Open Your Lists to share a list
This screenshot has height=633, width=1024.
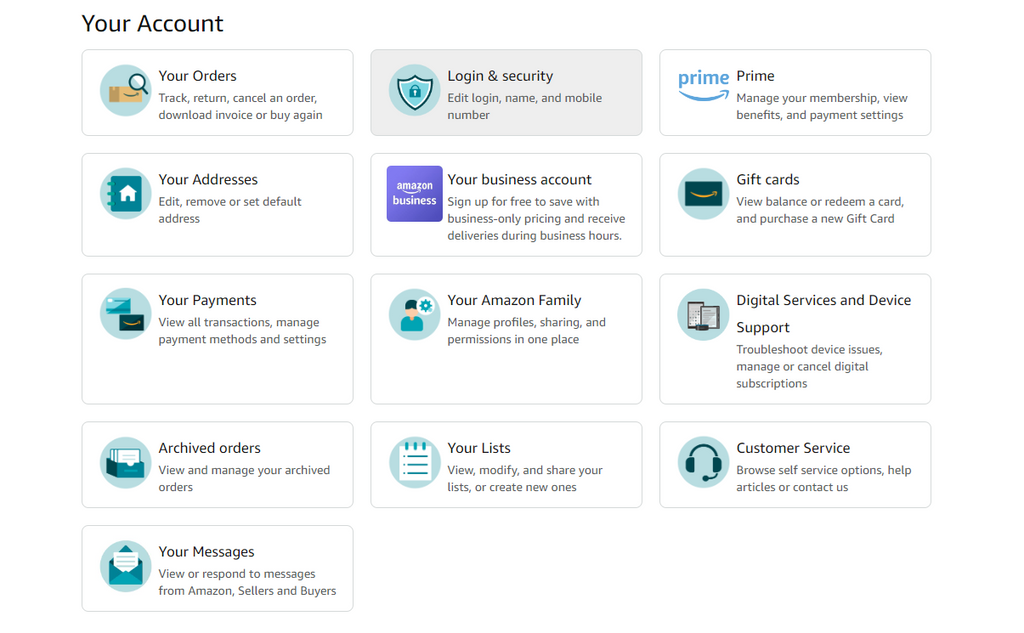point(506,465)
